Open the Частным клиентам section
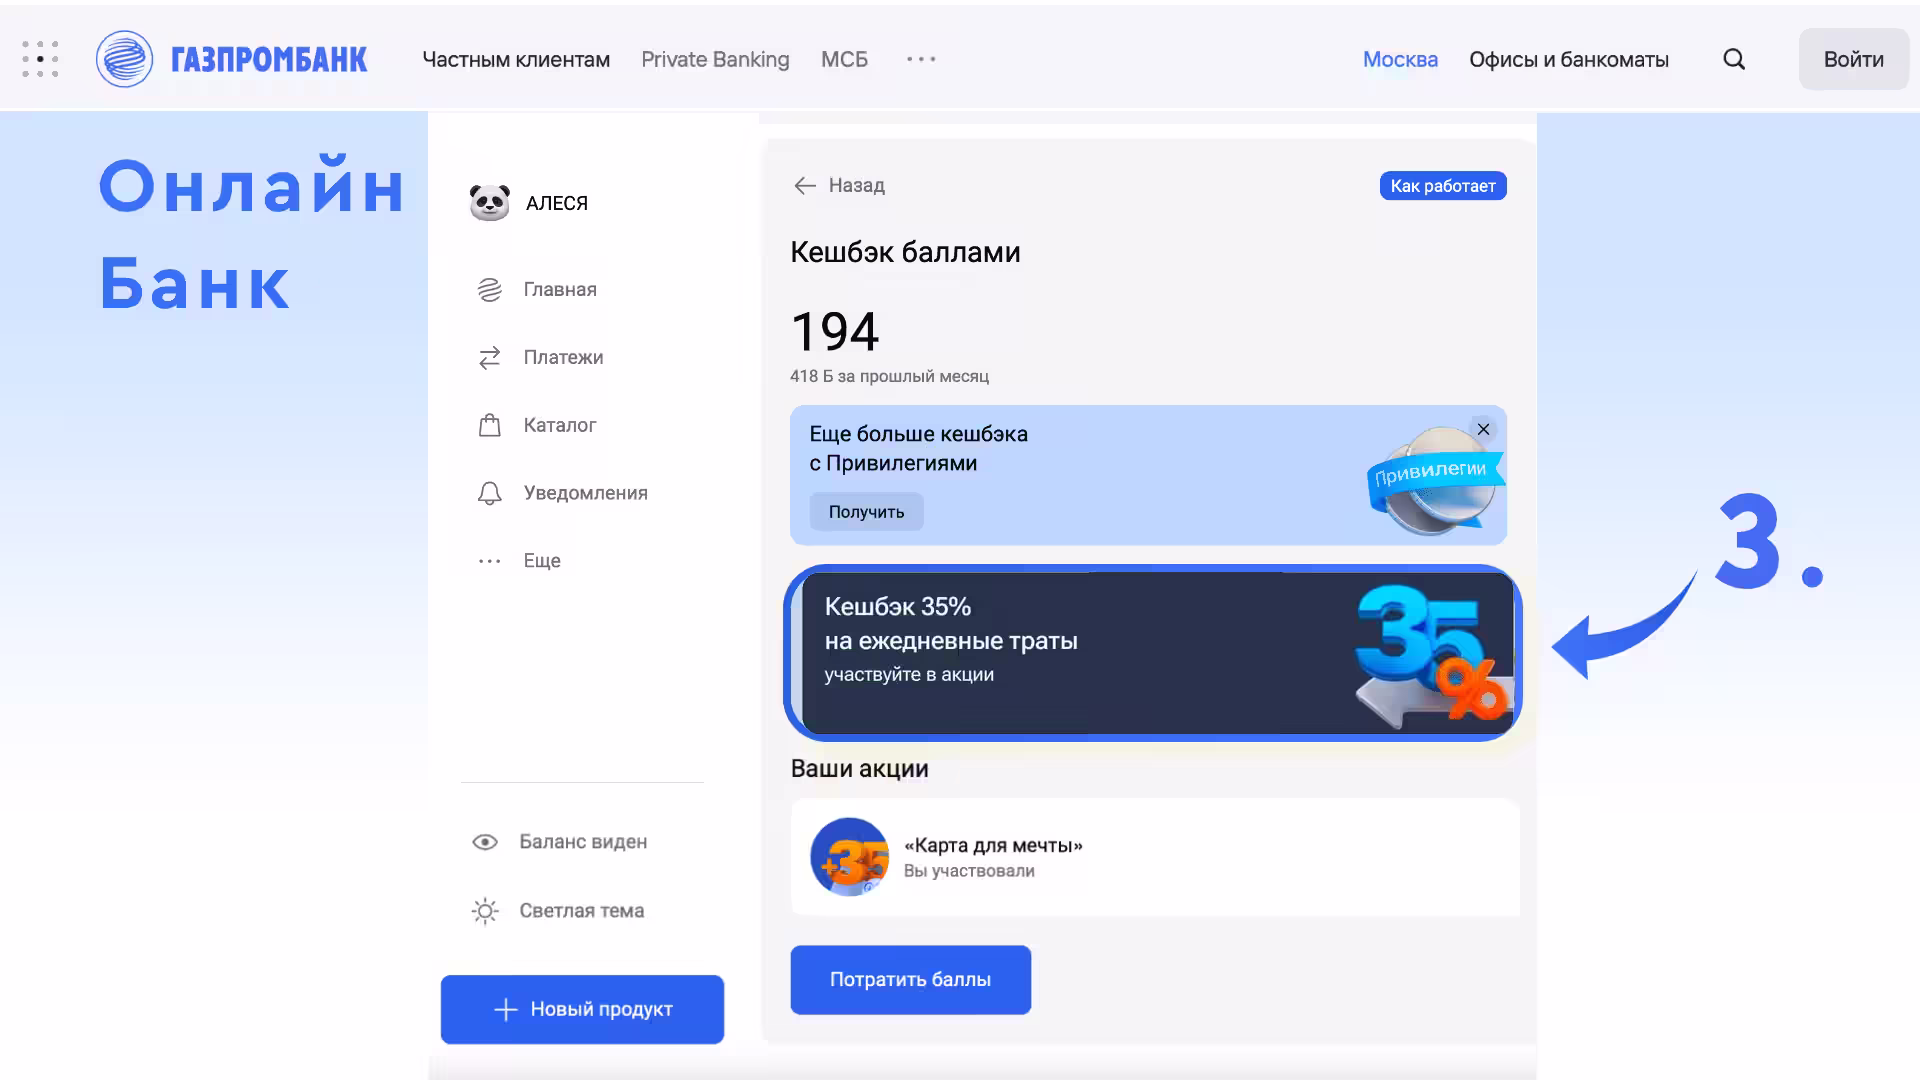The height and width of the screenshot is (1080, 1920). click(x=516, y=59)
